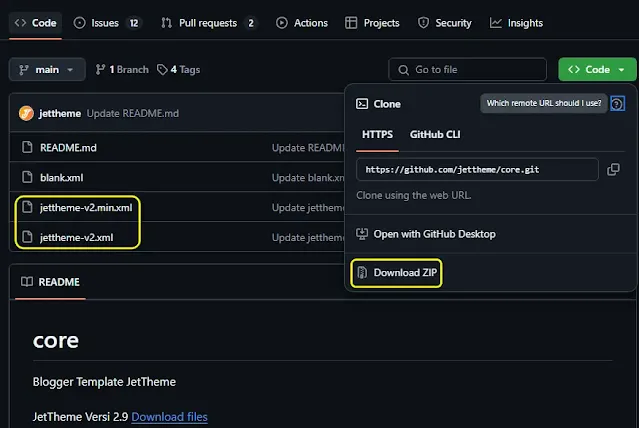Follow the Download files link
Viewport: 639px width, 428px height.
(170, 417)
